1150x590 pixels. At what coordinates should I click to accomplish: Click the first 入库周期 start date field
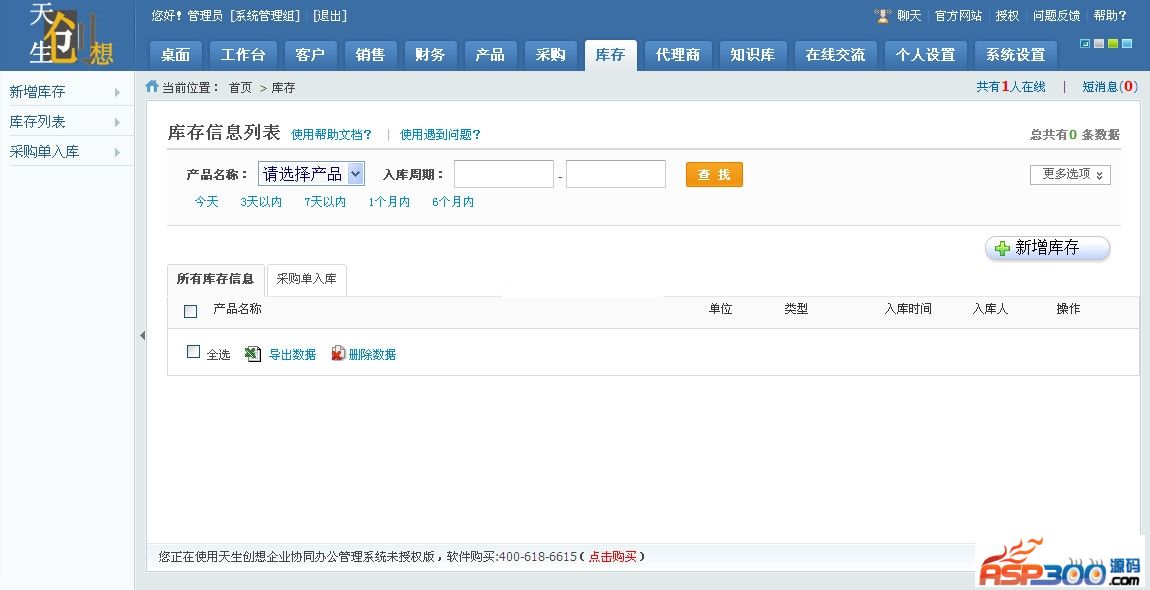[x=503, y=174]
